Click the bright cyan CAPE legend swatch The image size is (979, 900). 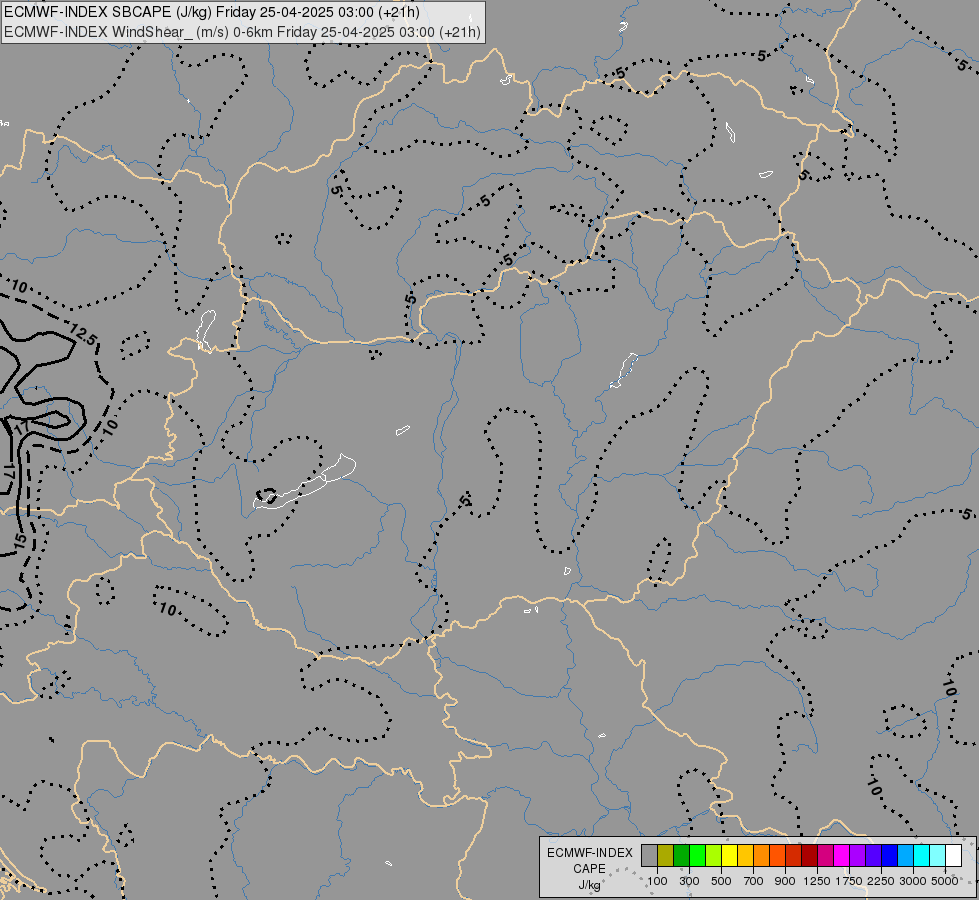click(x=921, y=855)
